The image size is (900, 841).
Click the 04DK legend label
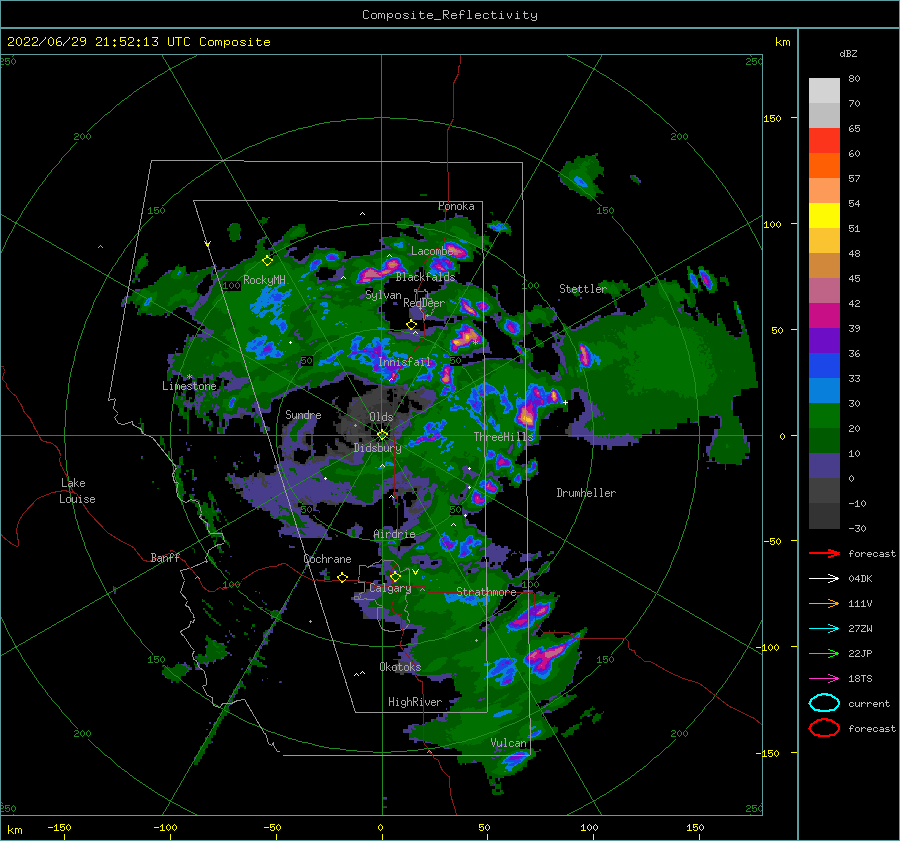[x=860, y=578]
